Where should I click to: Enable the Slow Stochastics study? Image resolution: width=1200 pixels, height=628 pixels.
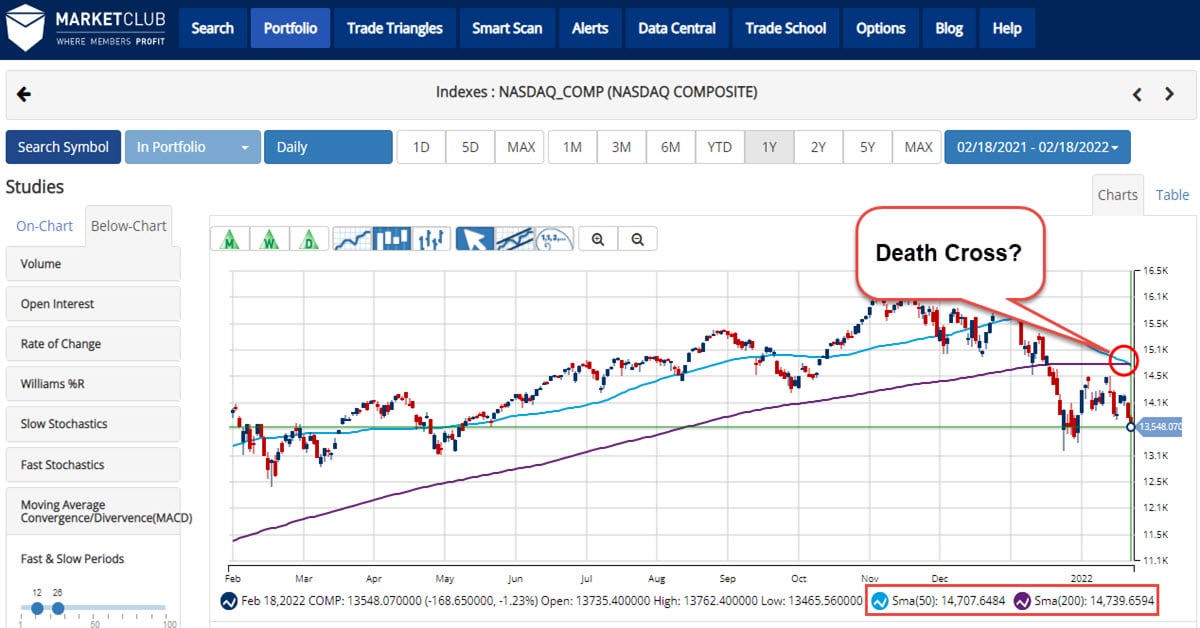[92, 424]
